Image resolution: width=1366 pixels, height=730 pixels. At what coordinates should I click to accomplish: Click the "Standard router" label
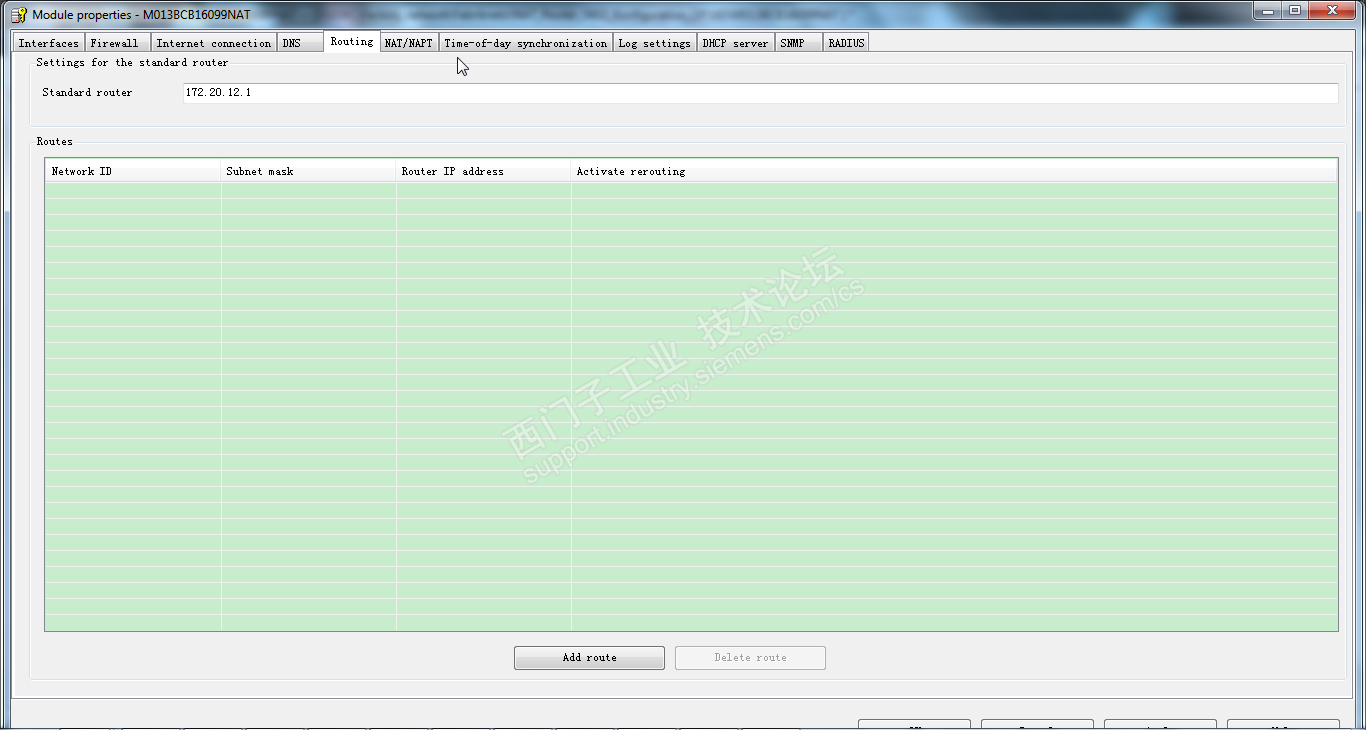pos(87,93)
